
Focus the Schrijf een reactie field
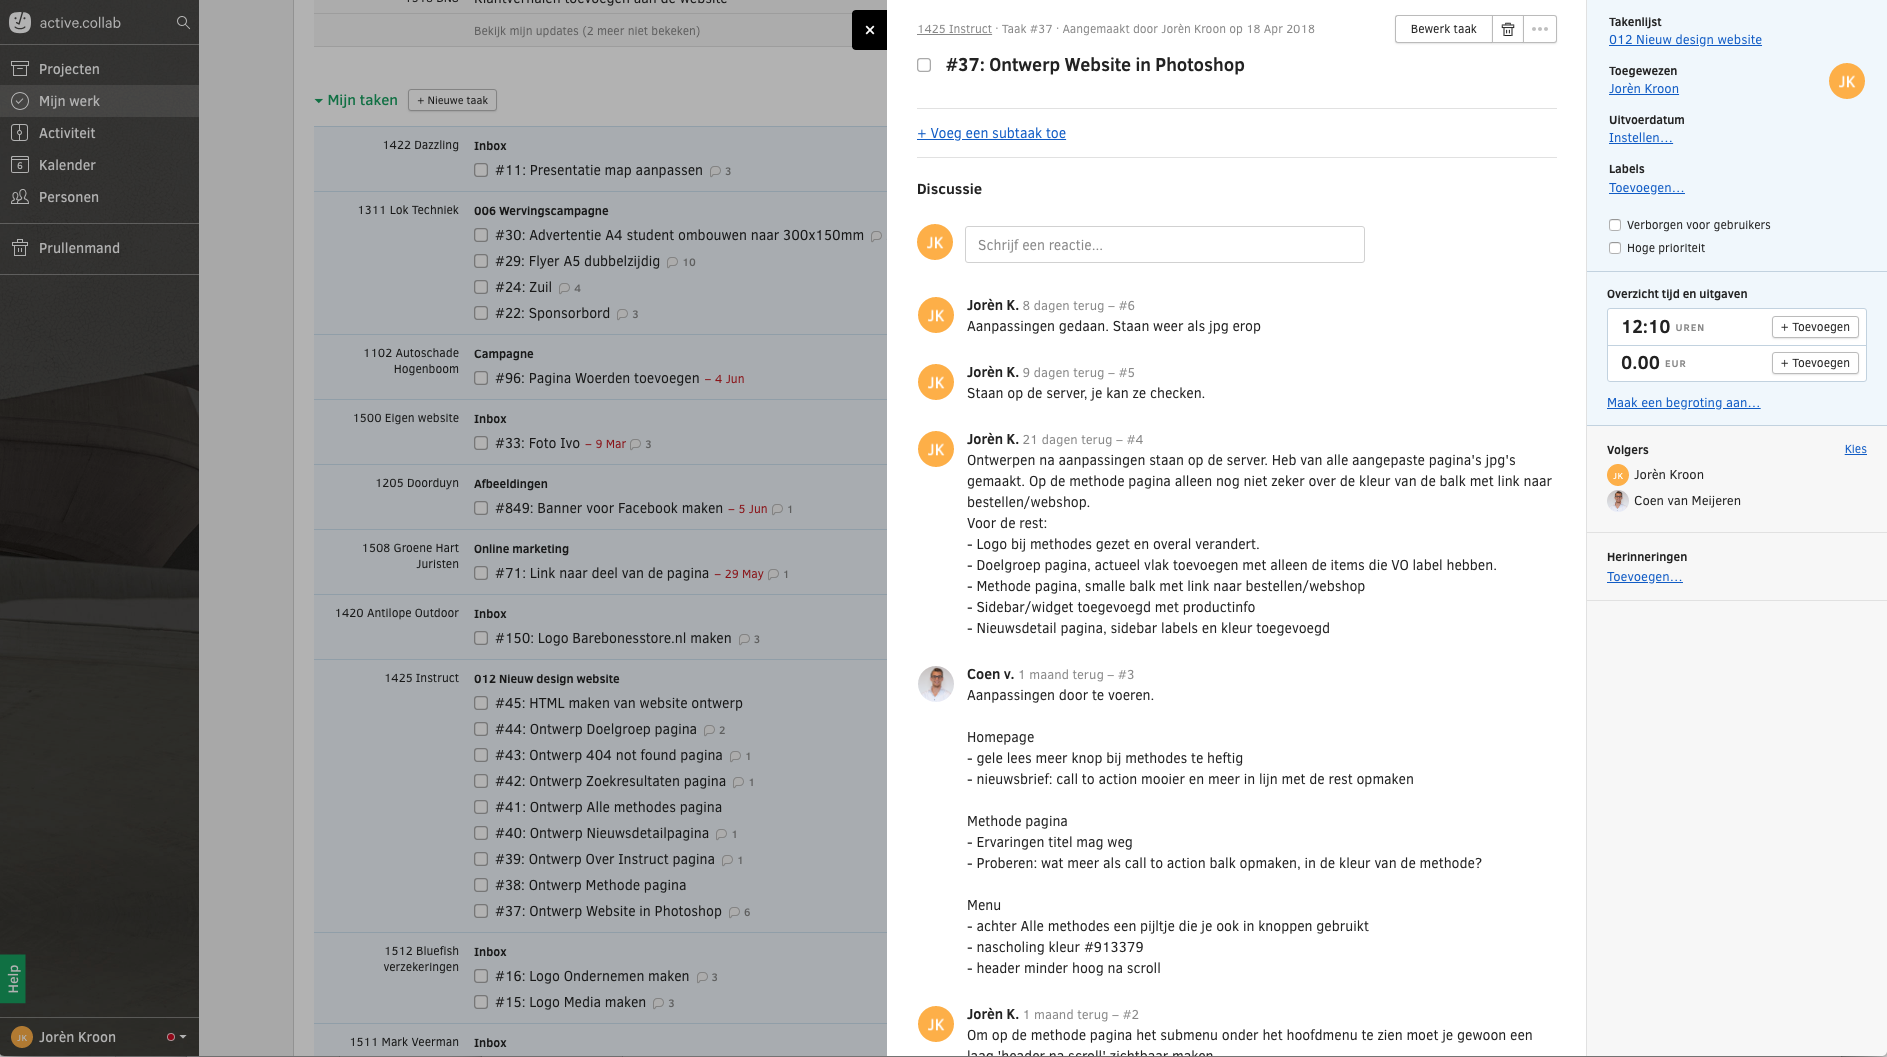tap(1164, 245)
